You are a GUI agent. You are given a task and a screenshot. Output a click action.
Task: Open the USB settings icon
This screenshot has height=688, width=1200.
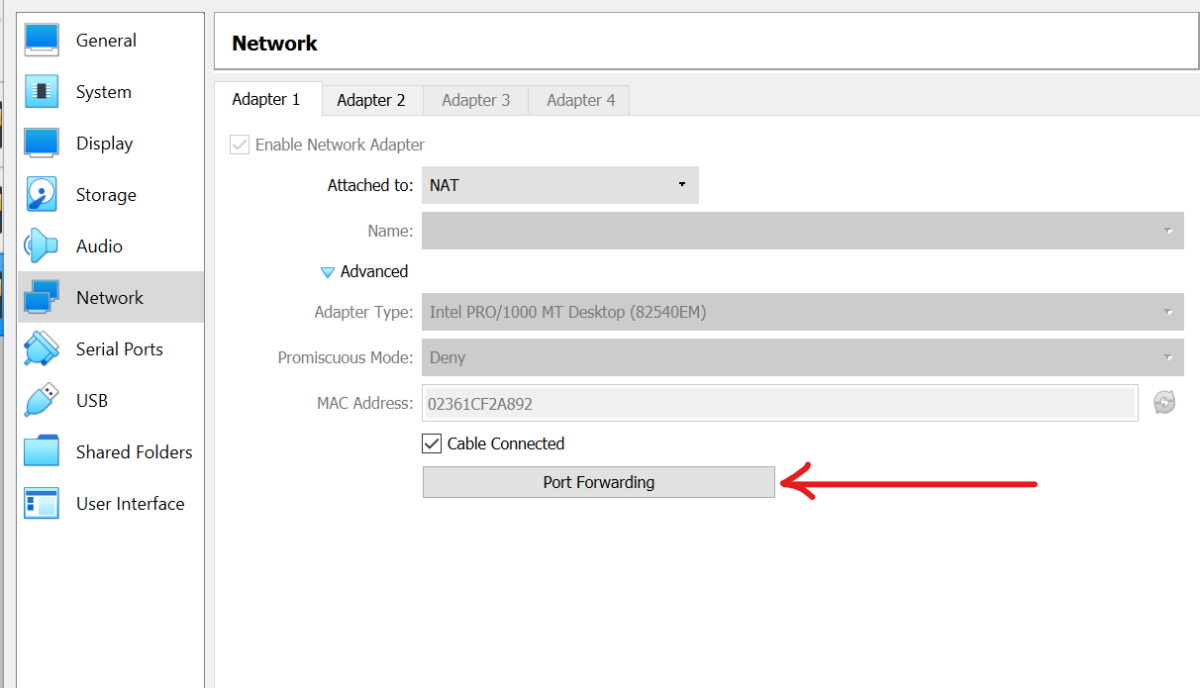(x=42, y=401)
